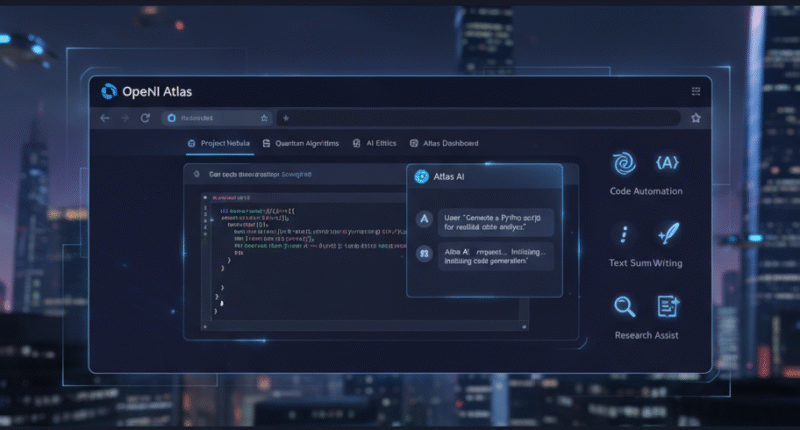This screenshot has width=800, height=430.
Task: Reload the page with the refresh icon
Action: [x=146, y=118]
